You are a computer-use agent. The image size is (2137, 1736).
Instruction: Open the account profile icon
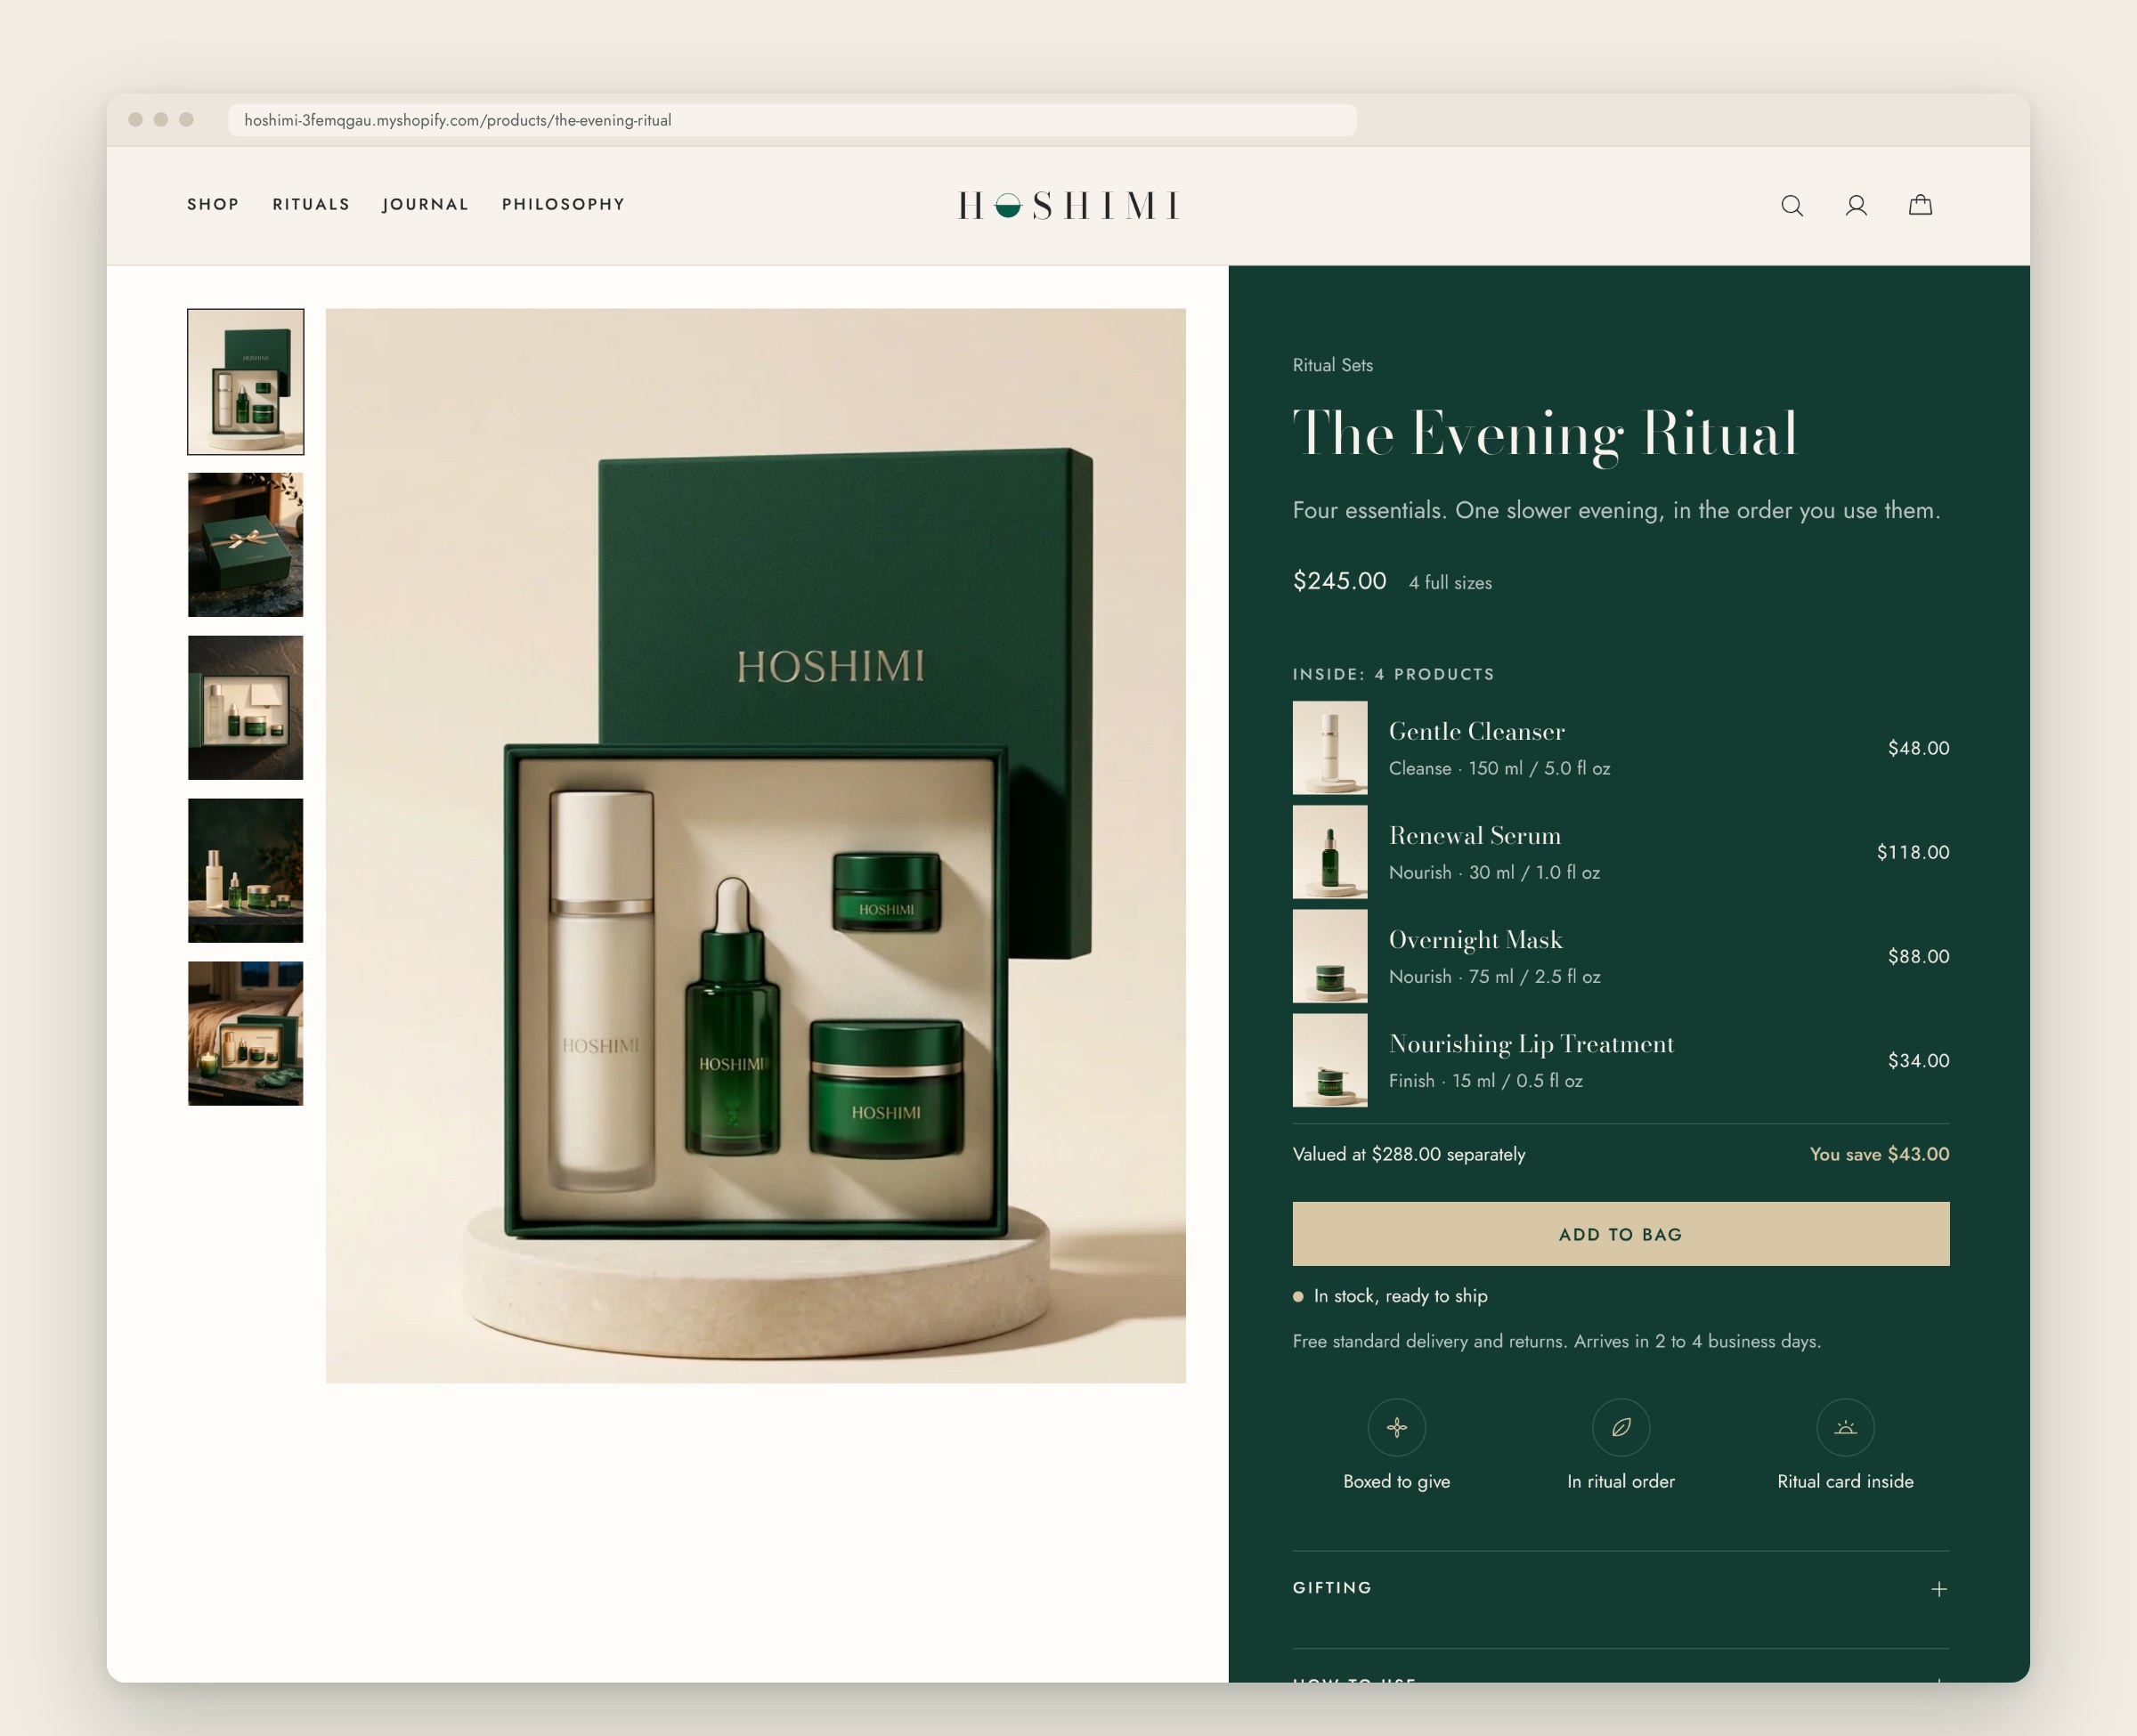point(1856,205)
